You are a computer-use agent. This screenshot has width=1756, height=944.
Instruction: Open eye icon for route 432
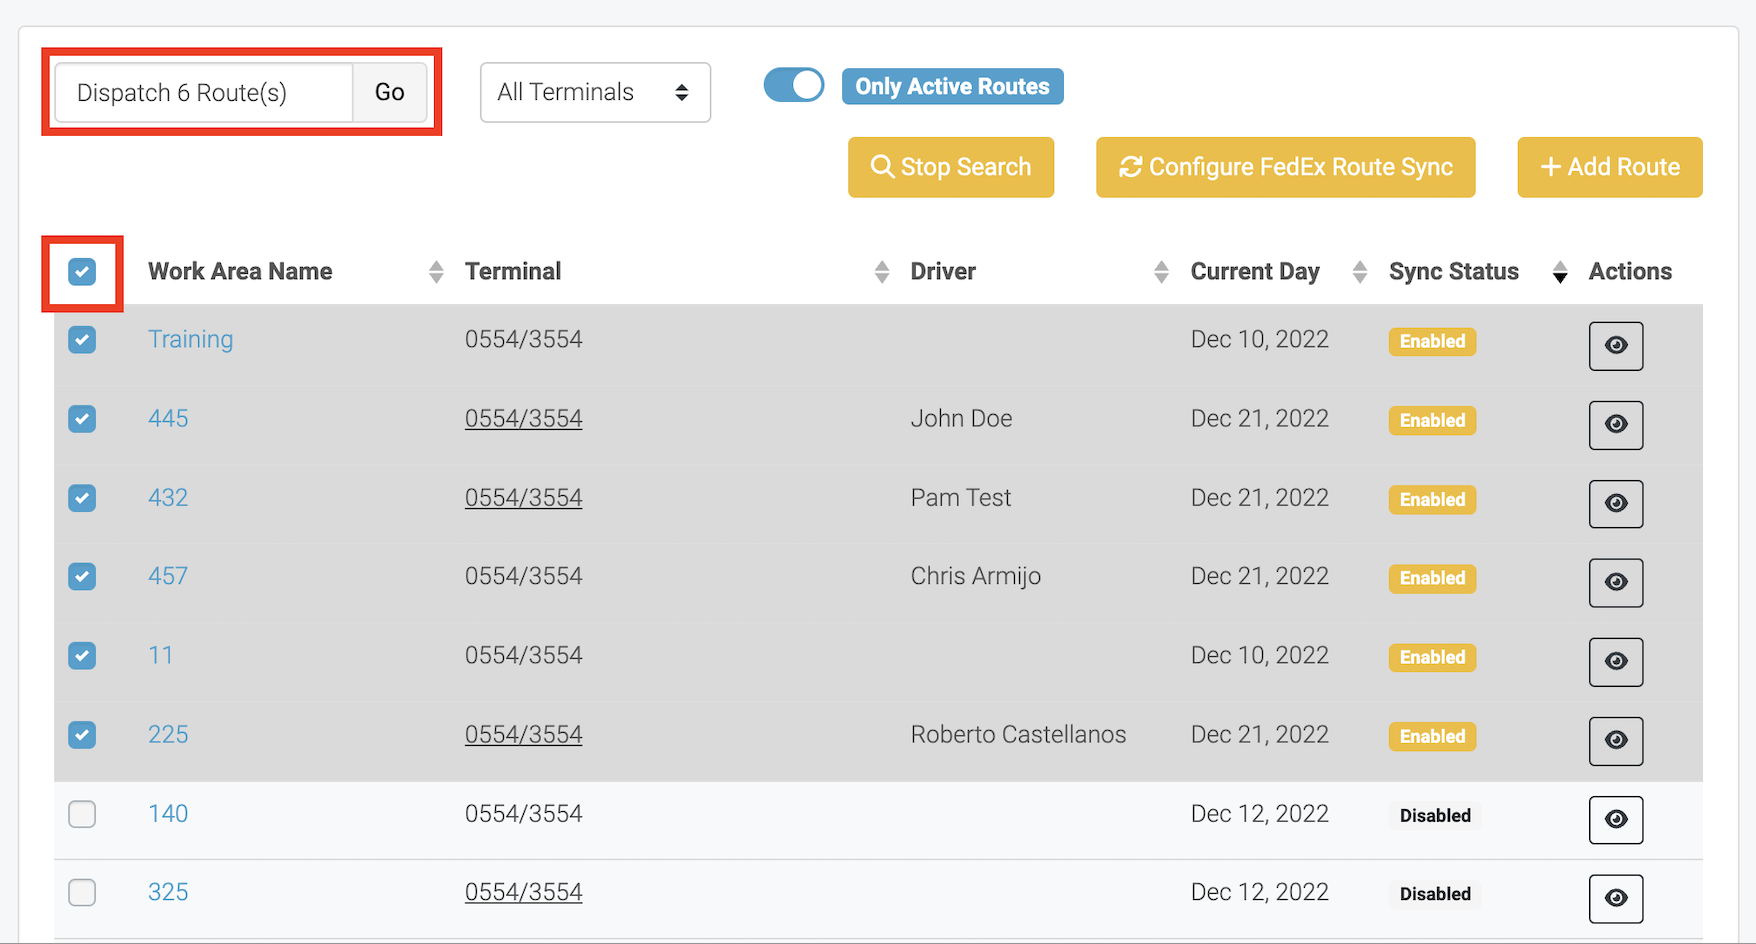click(x=1615, y=504)
